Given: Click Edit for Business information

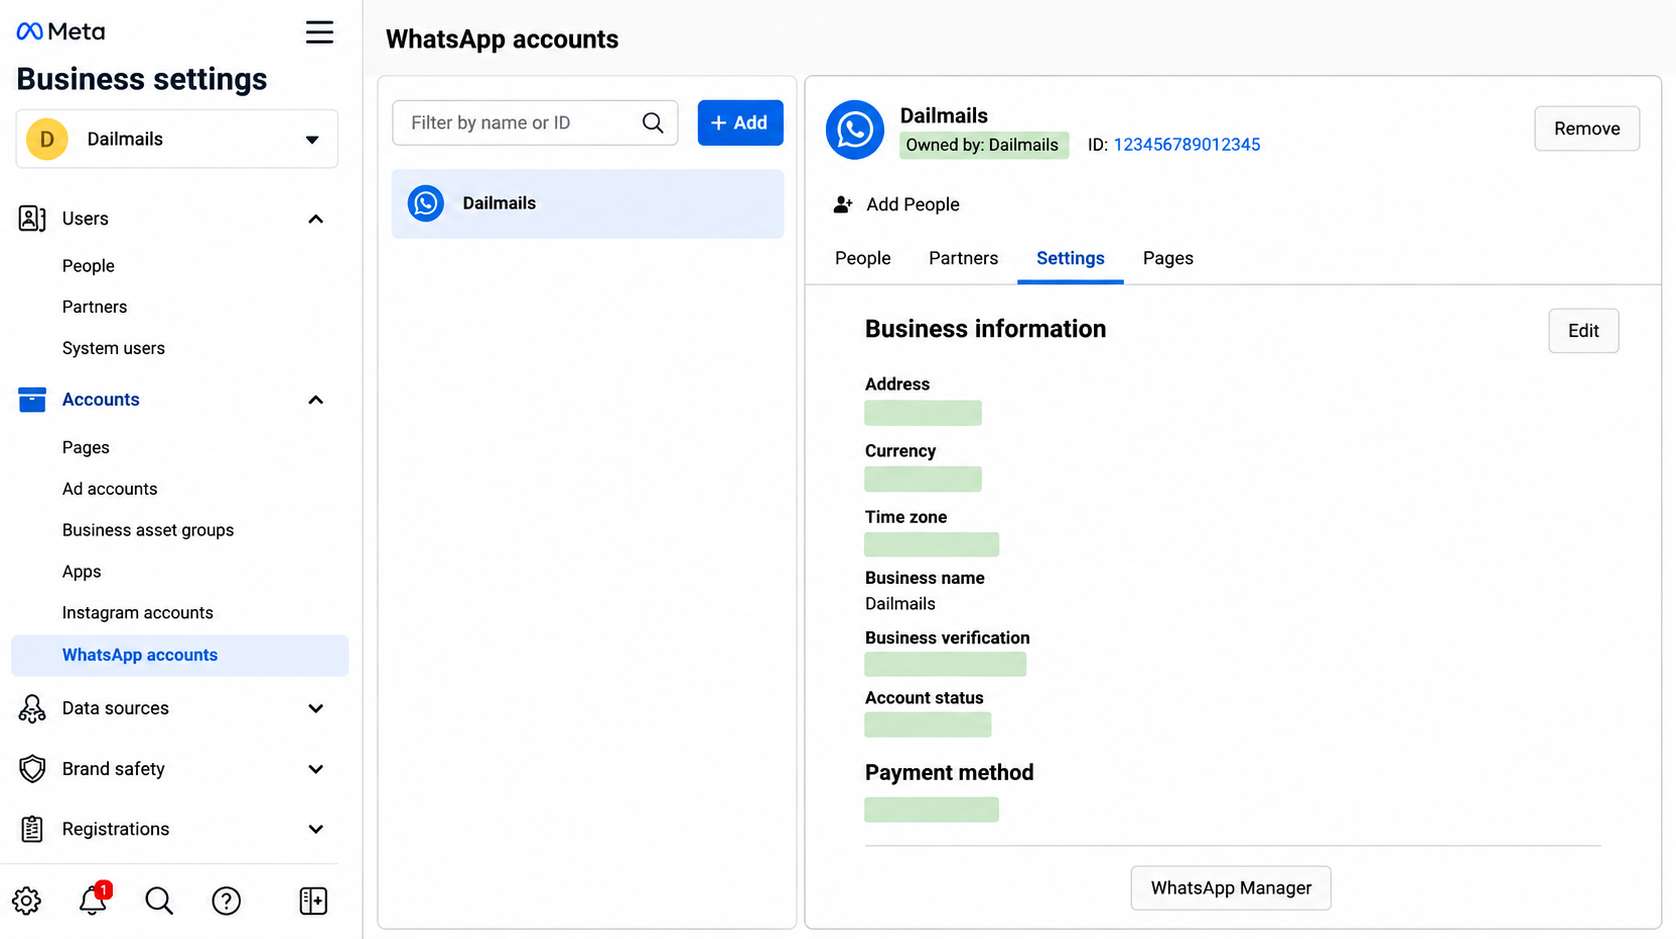Looking at the screenshot, I should pos(1583,331).
